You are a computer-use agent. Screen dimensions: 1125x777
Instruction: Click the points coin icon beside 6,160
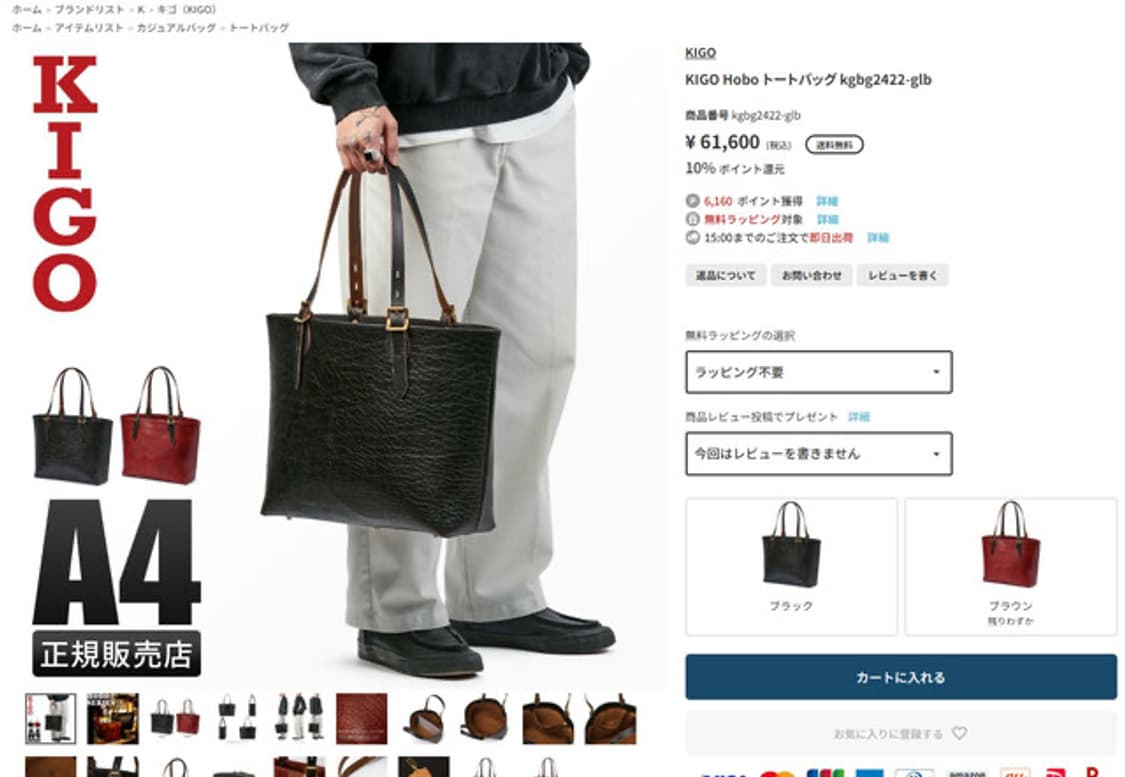(x=692, y=201)
